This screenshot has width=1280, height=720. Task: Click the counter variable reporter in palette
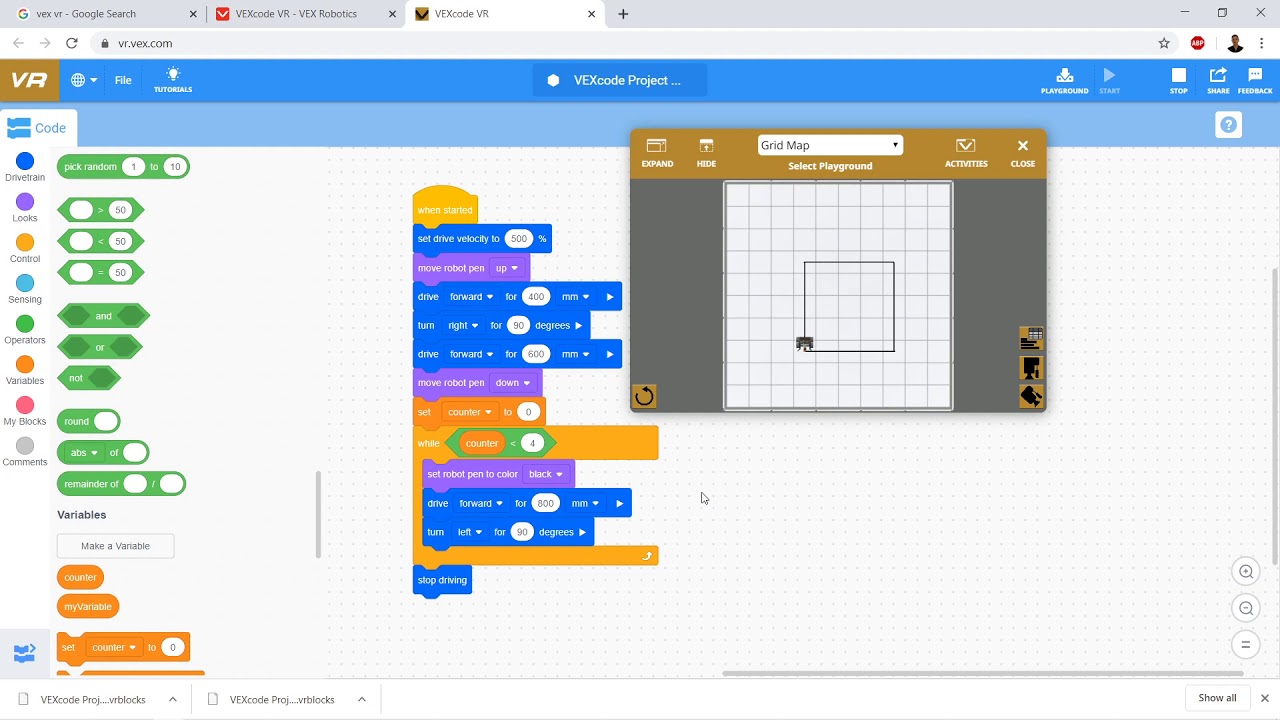[x=80, y=577]
